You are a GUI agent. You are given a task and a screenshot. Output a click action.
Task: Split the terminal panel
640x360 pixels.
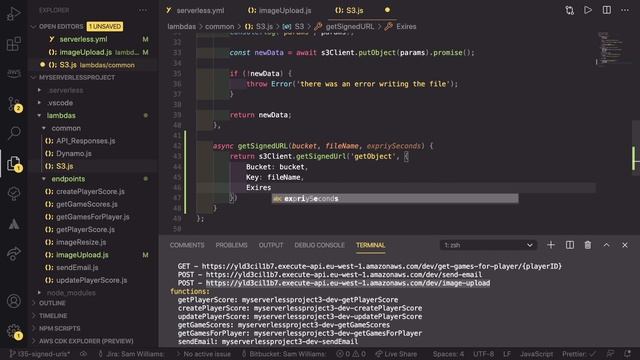pos(570,245)
